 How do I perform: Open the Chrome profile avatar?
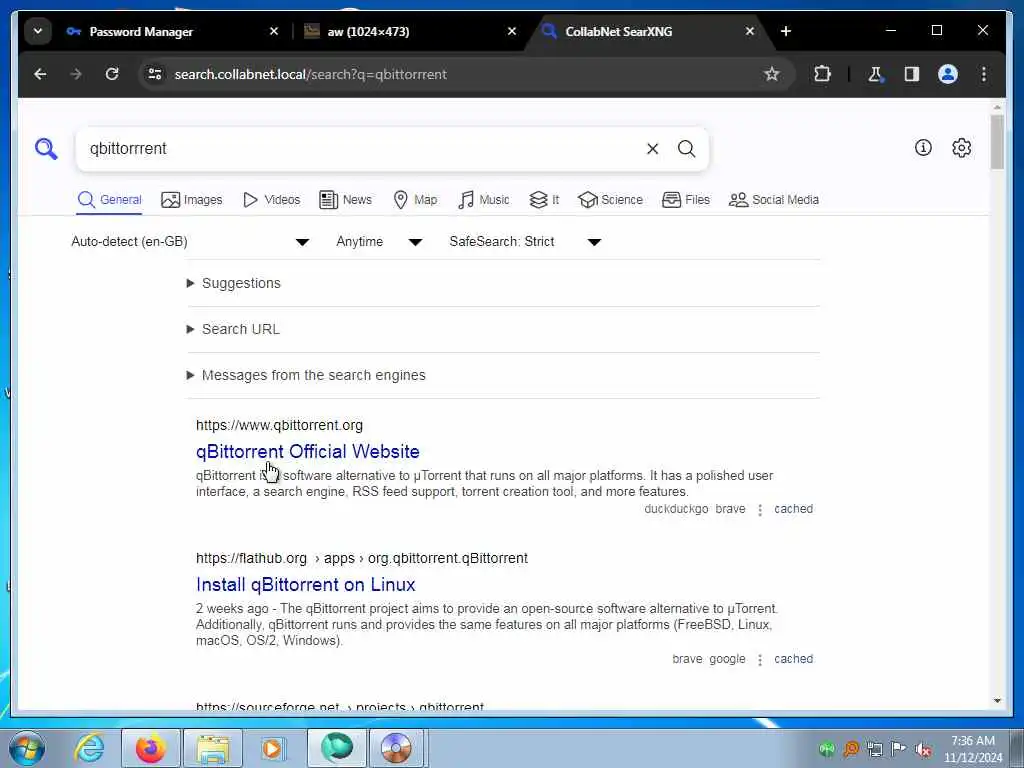click(948, 74)
